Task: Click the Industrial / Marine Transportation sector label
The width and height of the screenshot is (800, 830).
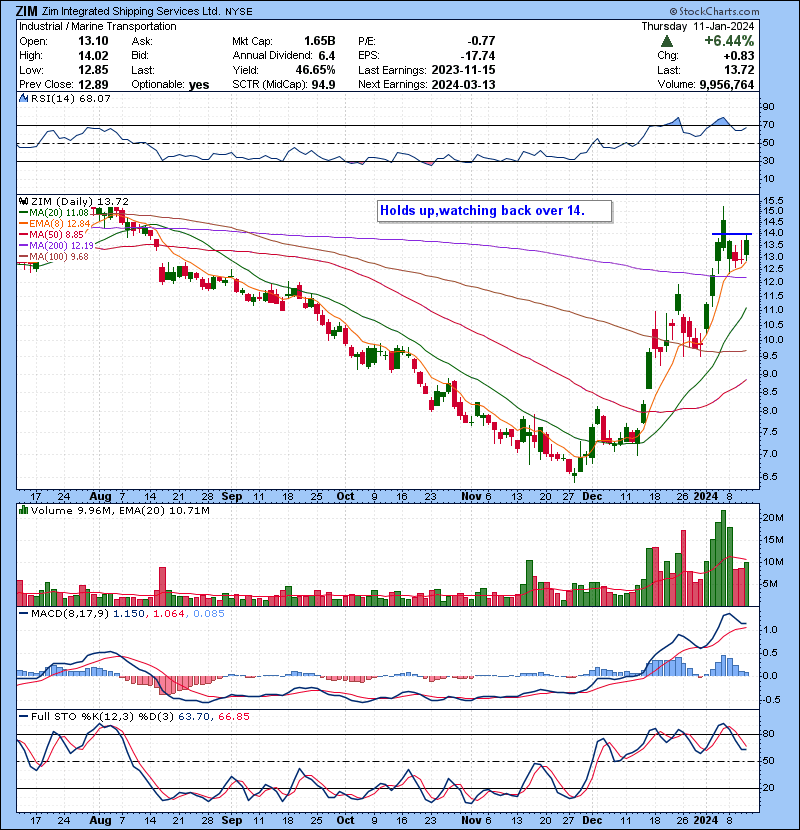Action: 98,26
